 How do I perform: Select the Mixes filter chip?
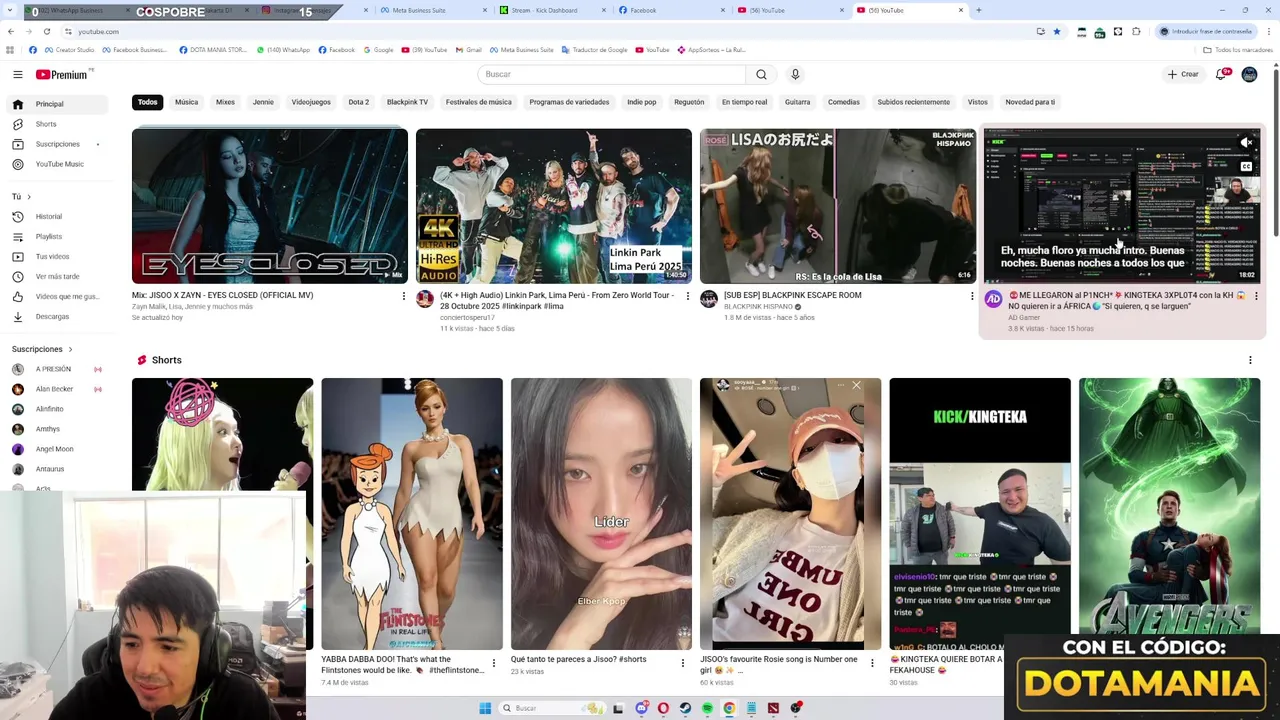[x=225, y=102]
